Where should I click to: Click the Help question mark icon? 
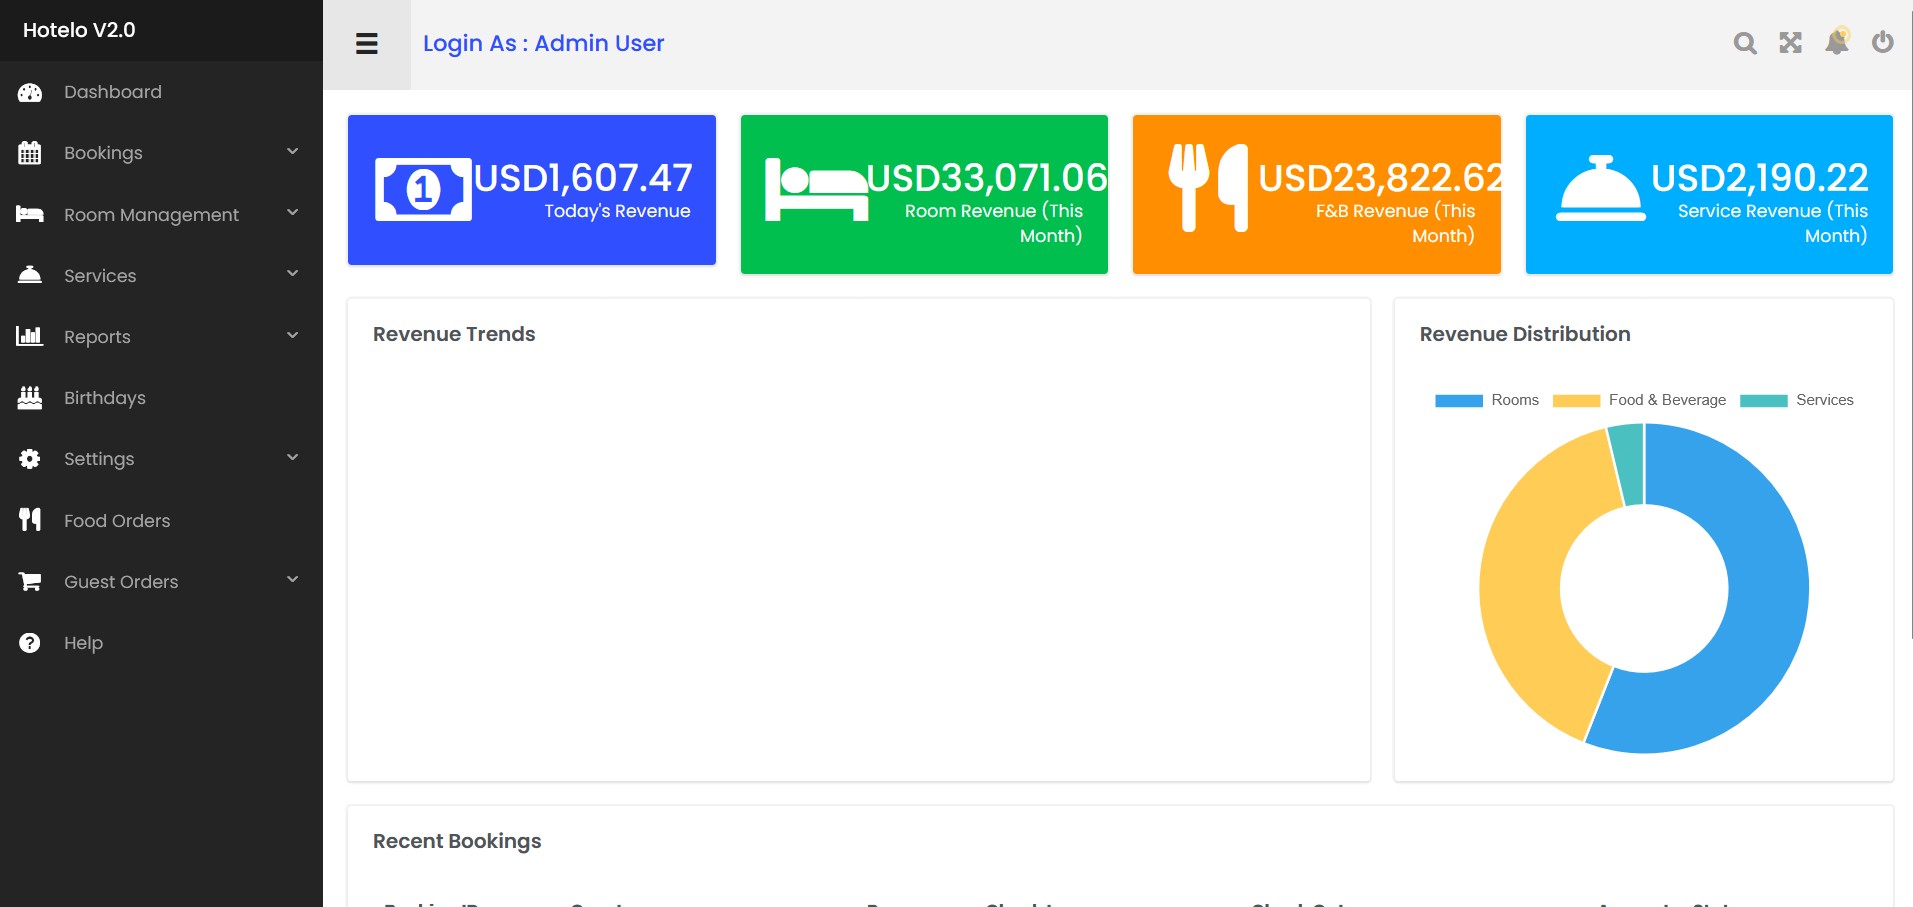pyautogui.click(x=30, y=643)
